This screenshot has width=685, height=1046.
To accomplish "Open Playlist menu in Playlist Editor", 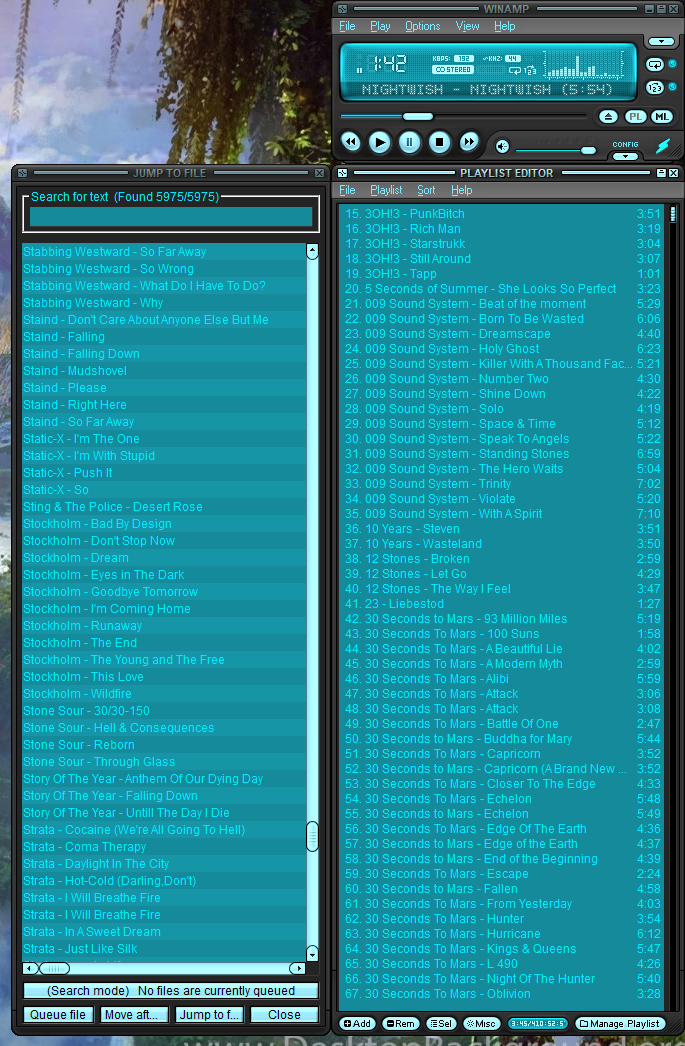I will 386,190.
